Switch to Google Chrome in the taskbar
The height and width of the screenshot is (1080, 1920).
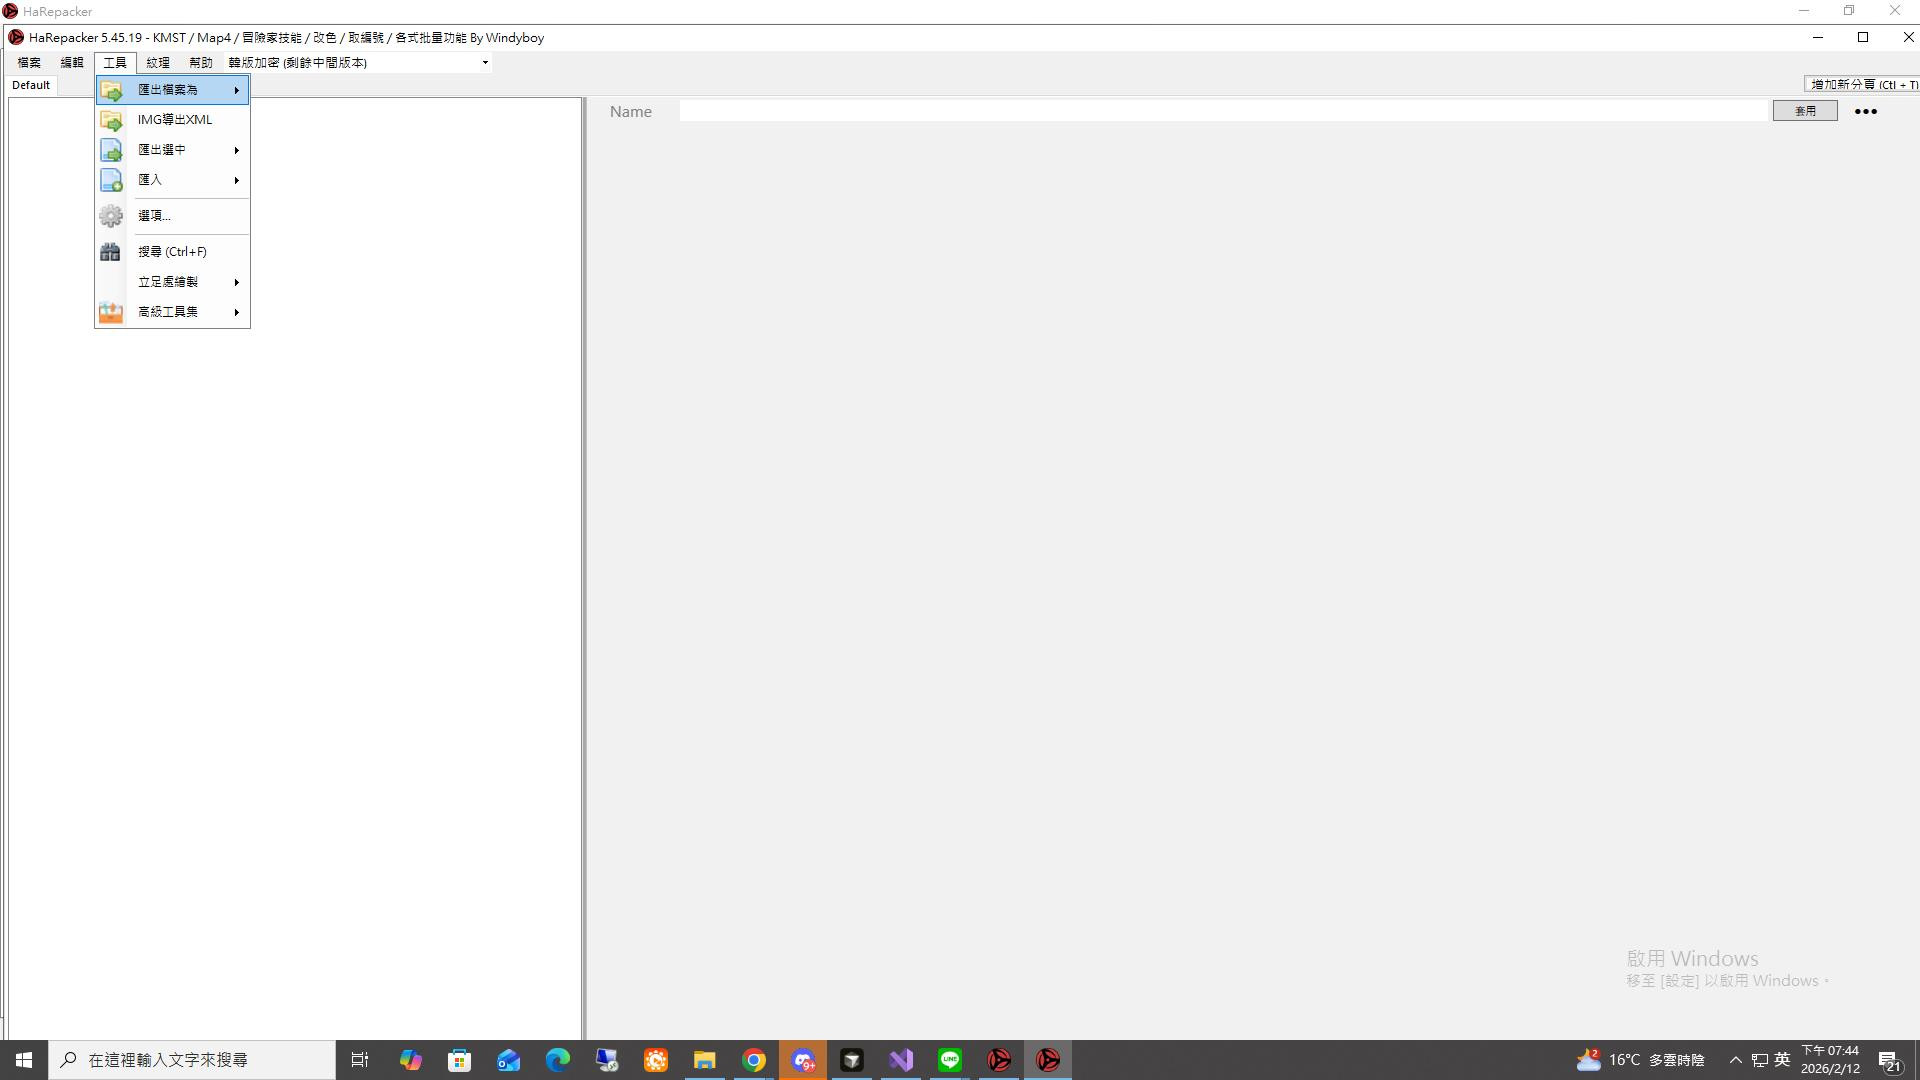coord(754,1060)
